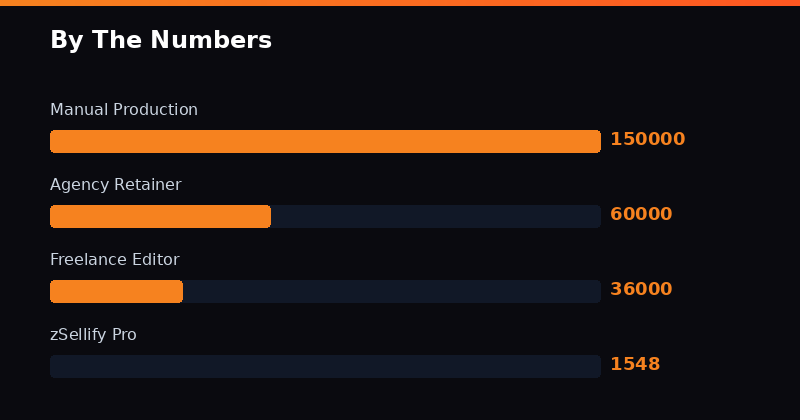Click the word 'Pro' above the last bar
Screen dimensions: 800x420
pyautogui.click(x=124, y=335)
